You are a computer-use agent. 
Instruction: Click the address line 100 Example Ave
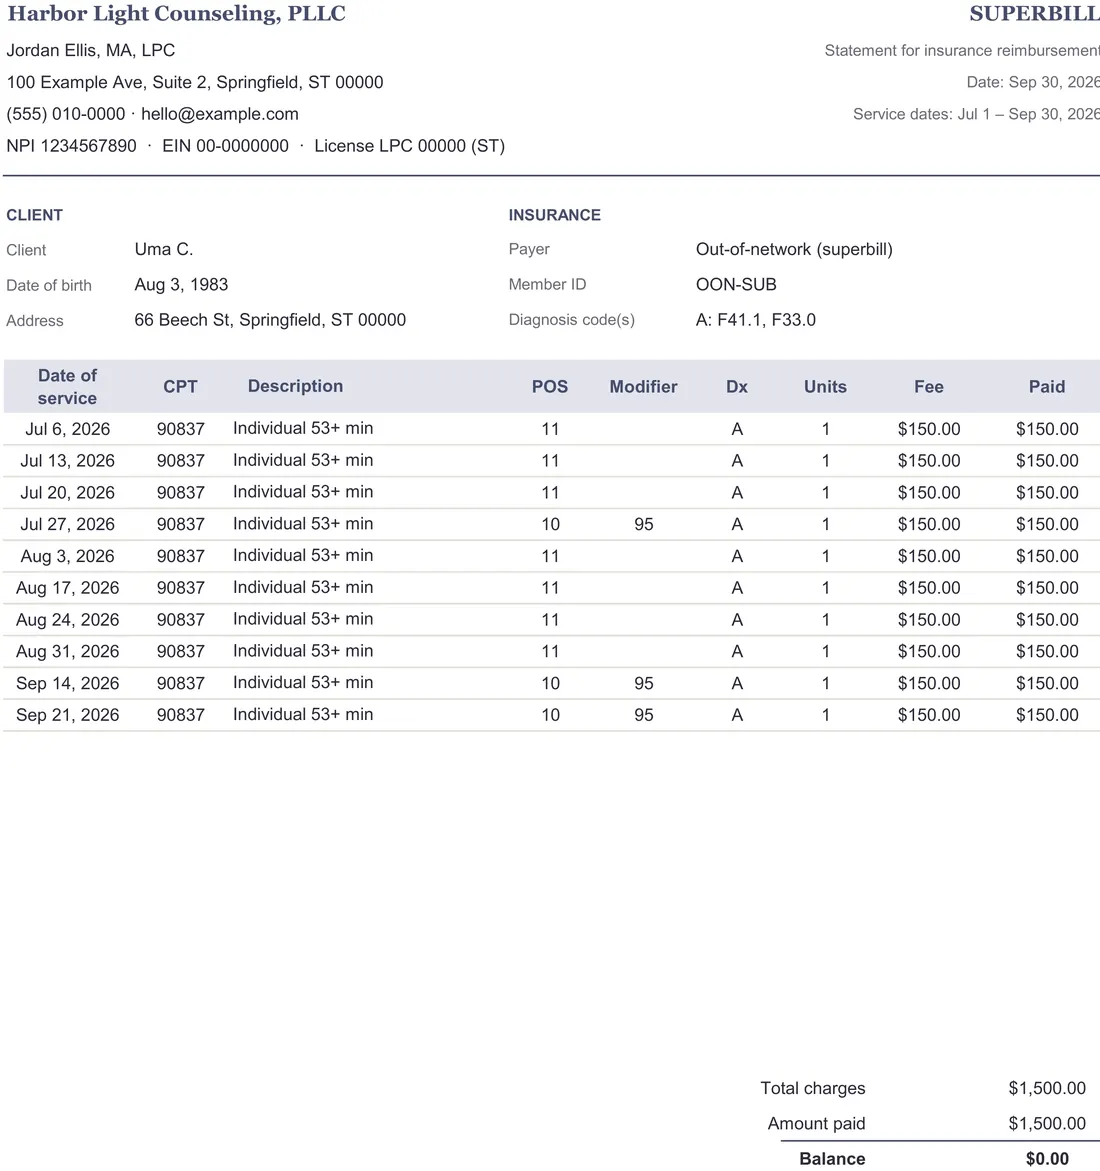[195, 82]
